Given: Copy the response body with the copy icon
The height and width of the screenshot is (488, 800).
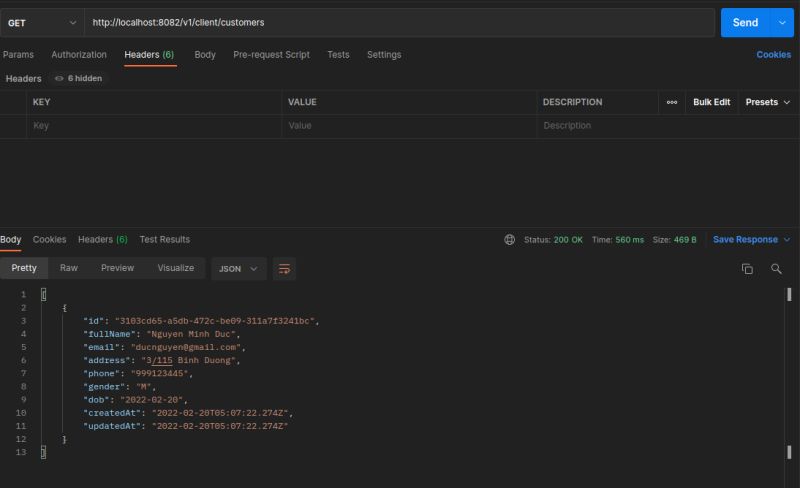Looking at the screenshot, I should tap(747, 269).
